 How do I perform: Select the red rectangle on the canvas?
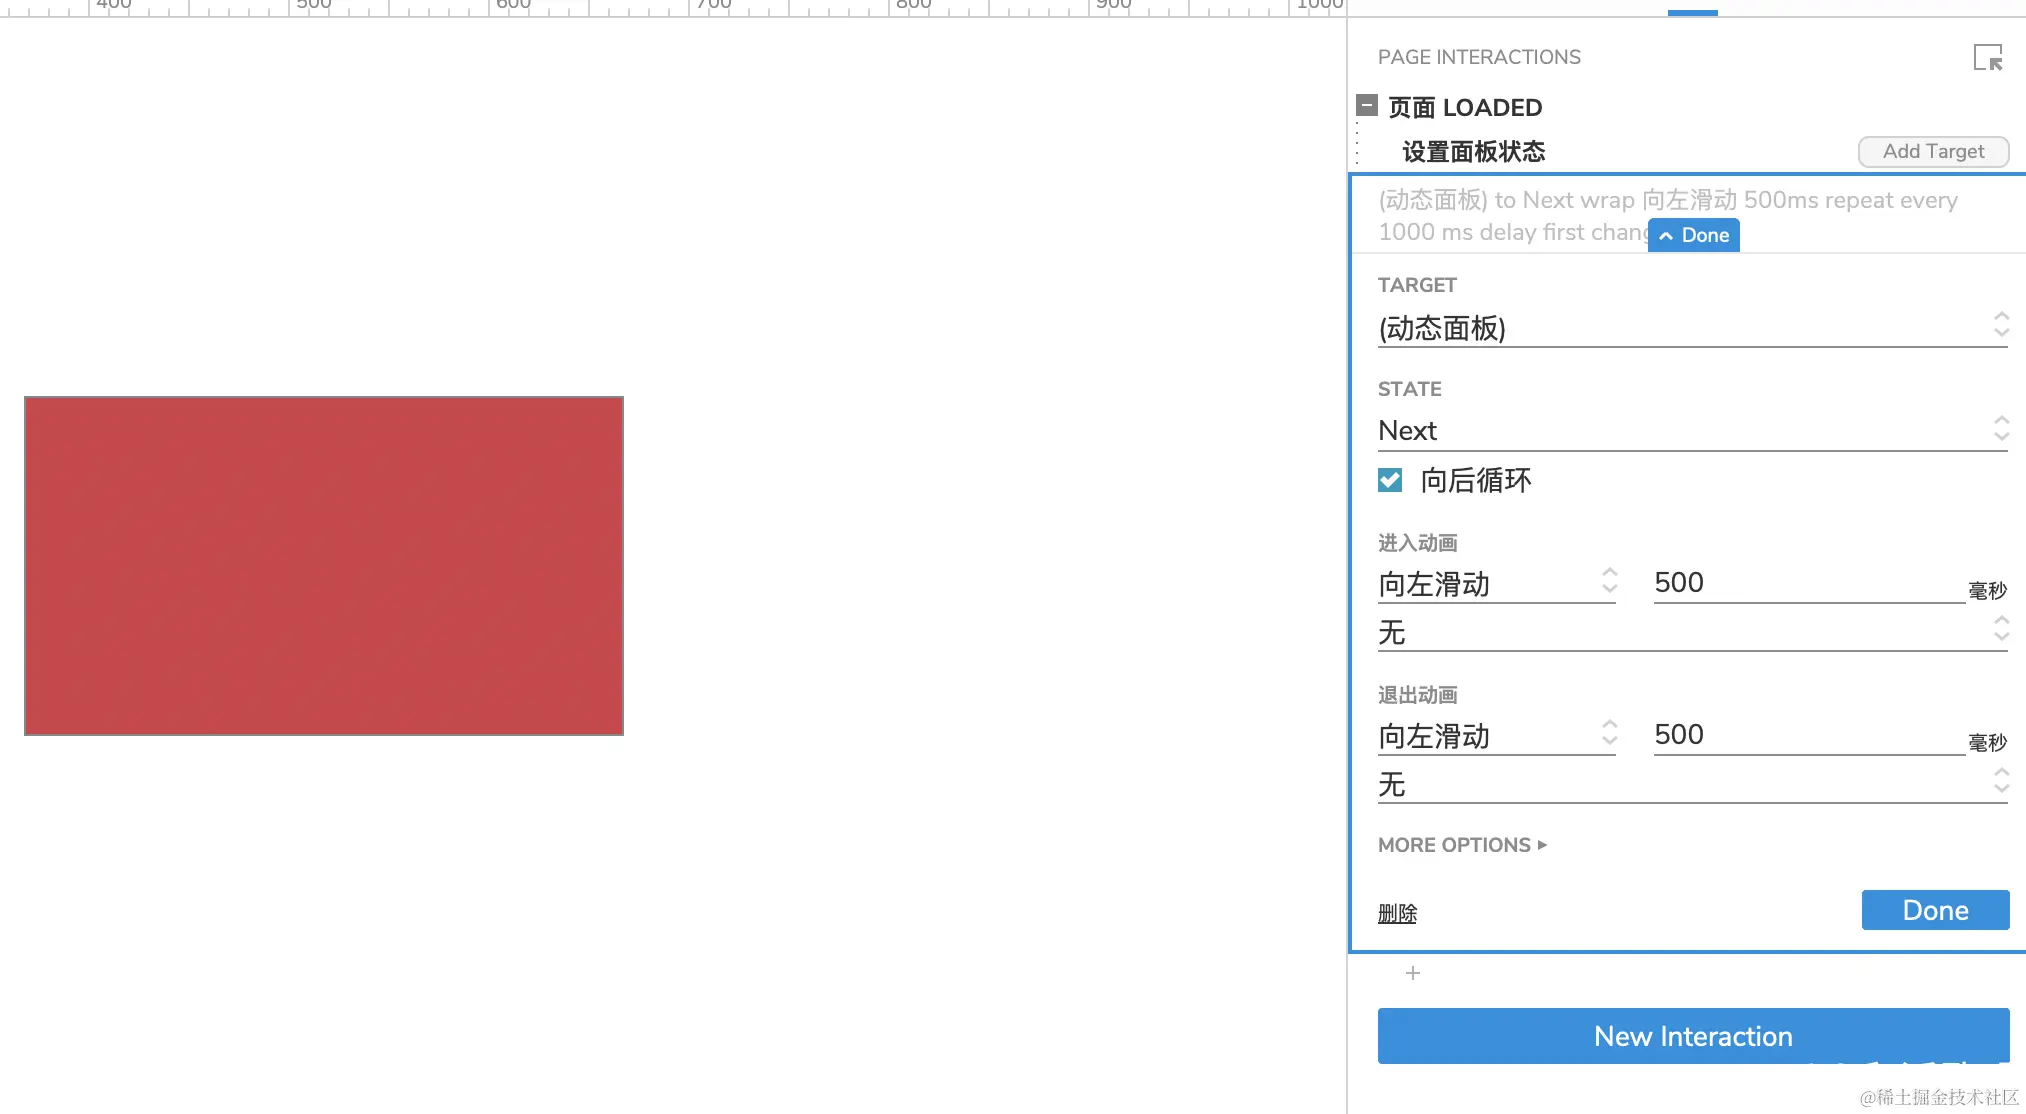point(324,566)
